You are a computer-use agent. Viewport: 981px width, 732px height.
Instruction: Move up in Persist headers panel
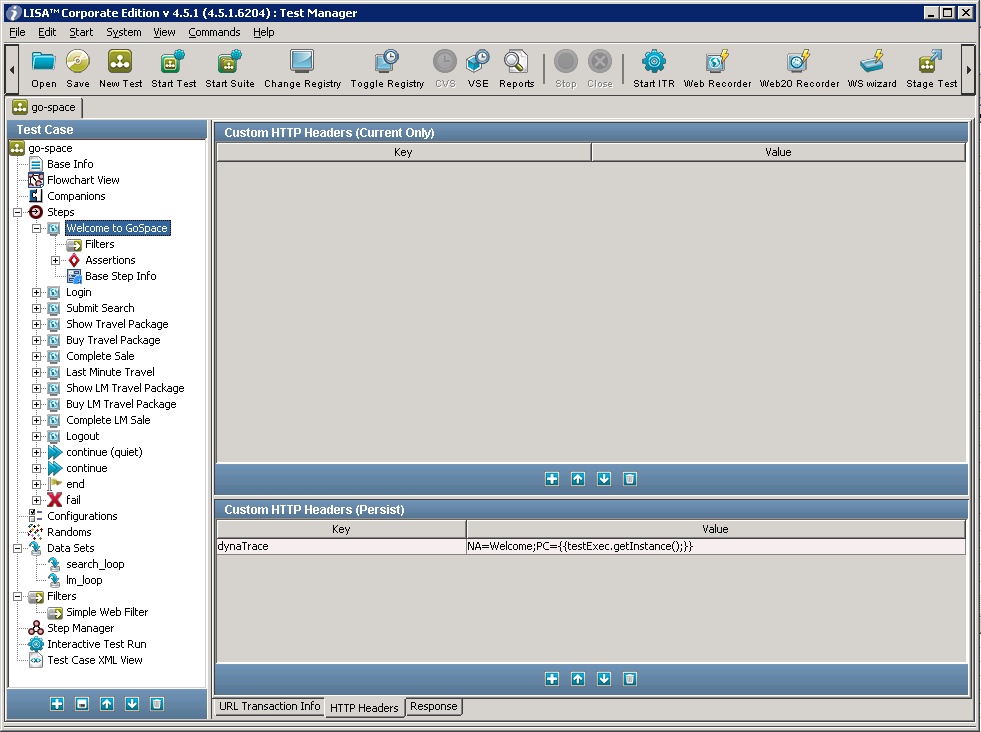[578, 679]
